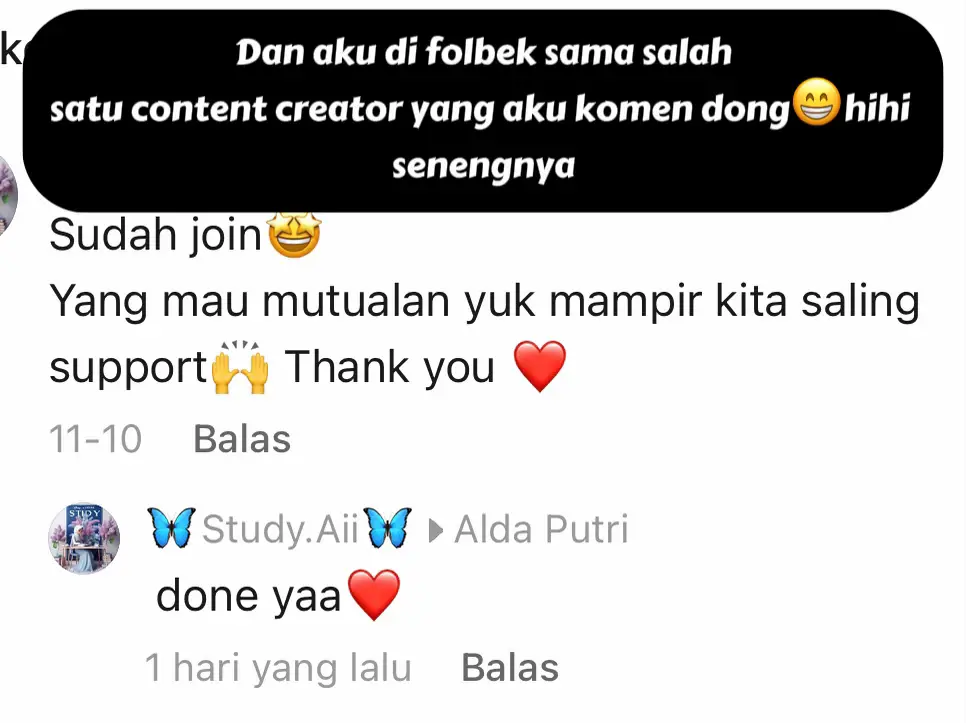Tap the '11-10' comment date
966x723 pixels.
pos(95,439)
